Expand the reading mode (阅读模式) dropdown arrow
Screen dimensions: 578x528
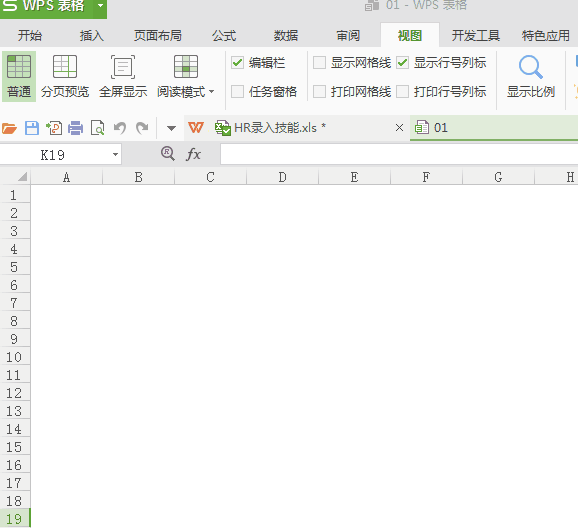click(212, 91)
